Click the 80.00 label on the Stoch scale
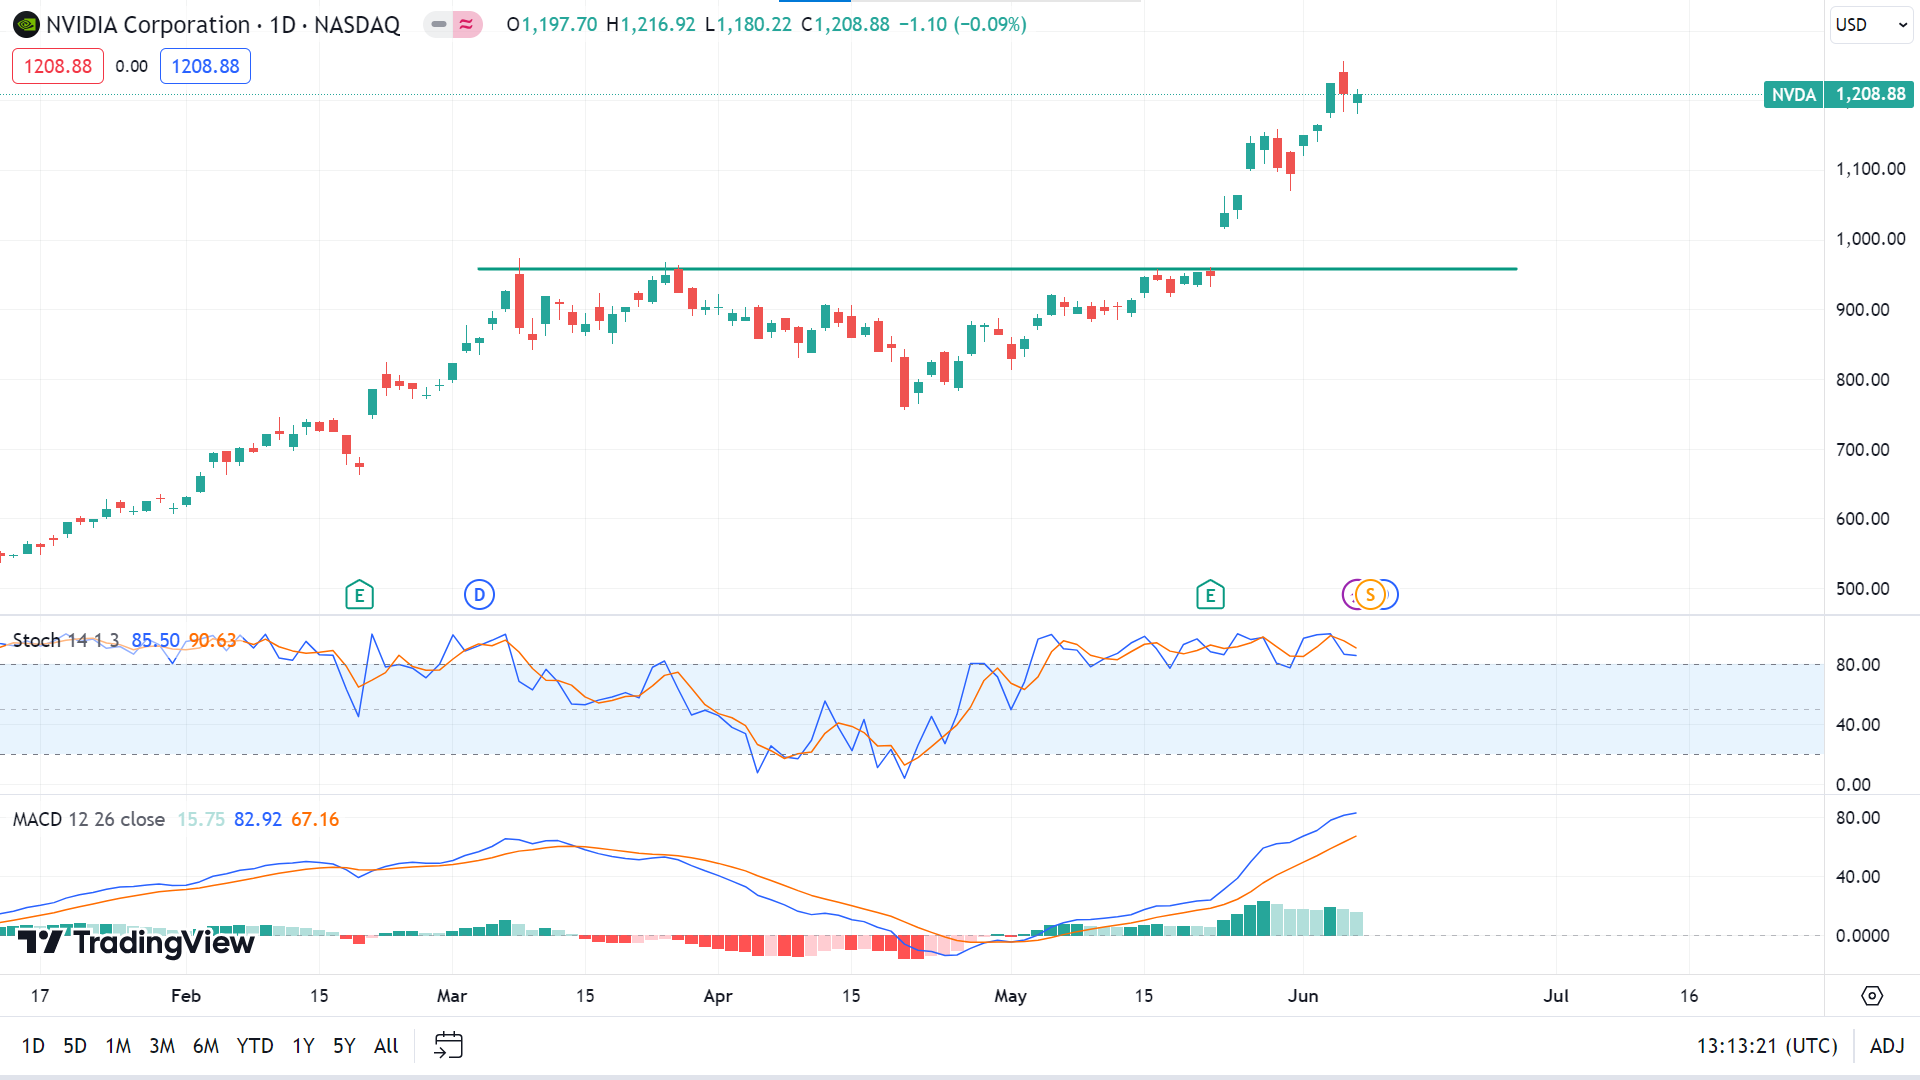 point(1858,665)
